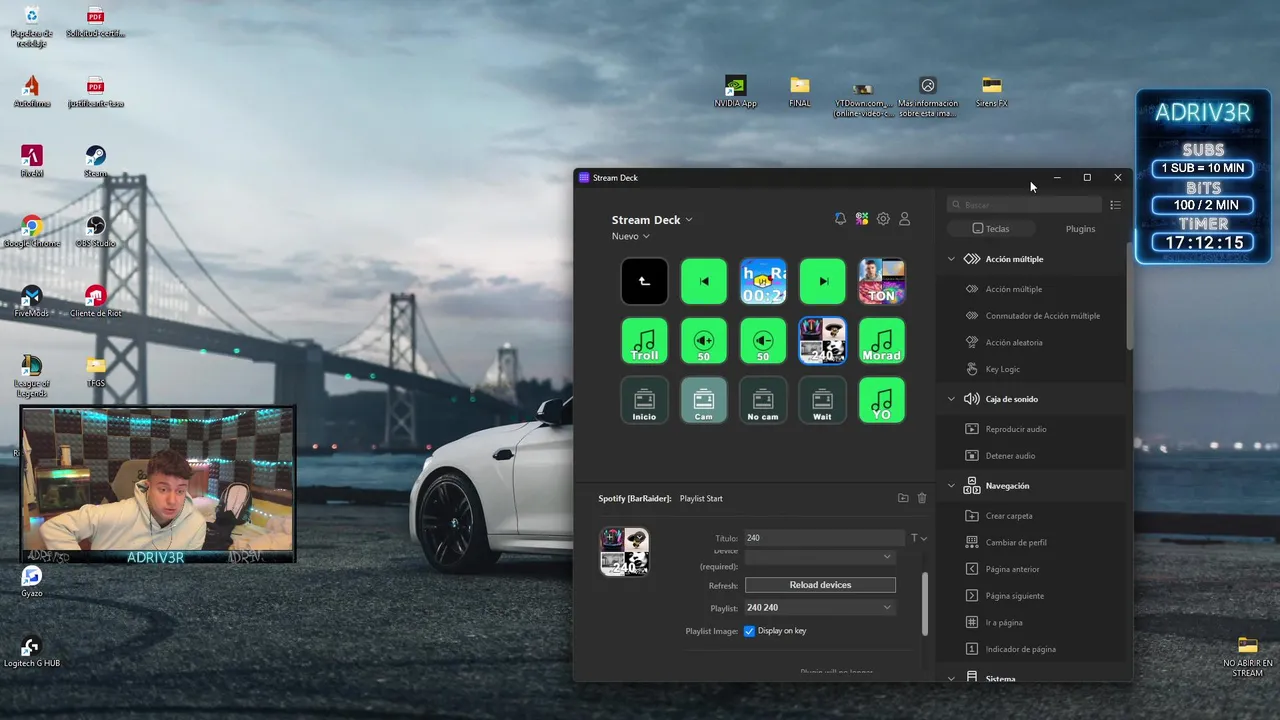This screenshot has height=720, width=1280.
Task: Click the Buscar search field
Action: click(x=1025, y=205)
